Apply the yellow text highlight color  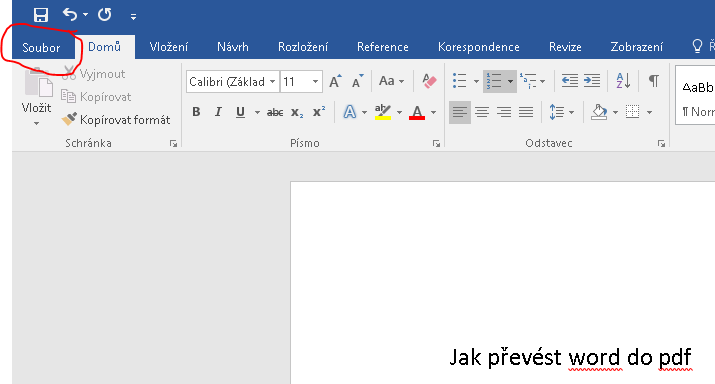[383, 112]
